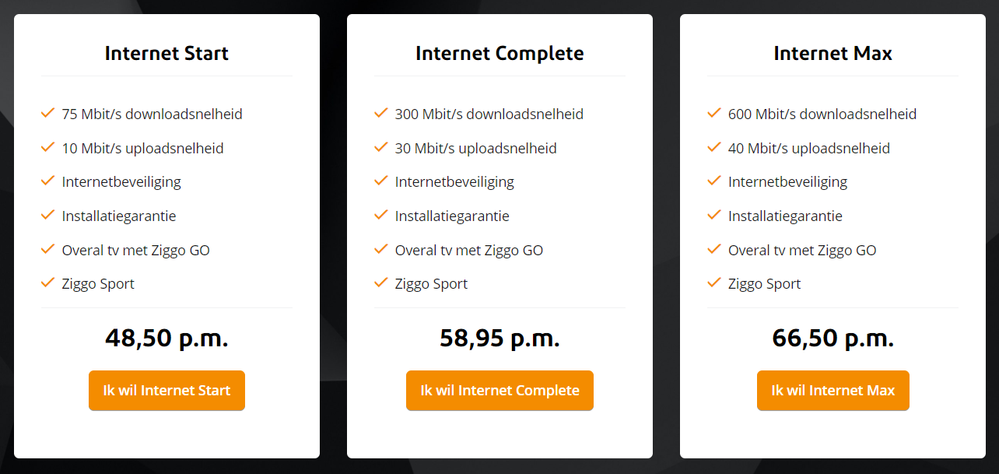The image size is (999, 474).
Task: Click the 48,50 p.m. price
Action: (166, 338)
